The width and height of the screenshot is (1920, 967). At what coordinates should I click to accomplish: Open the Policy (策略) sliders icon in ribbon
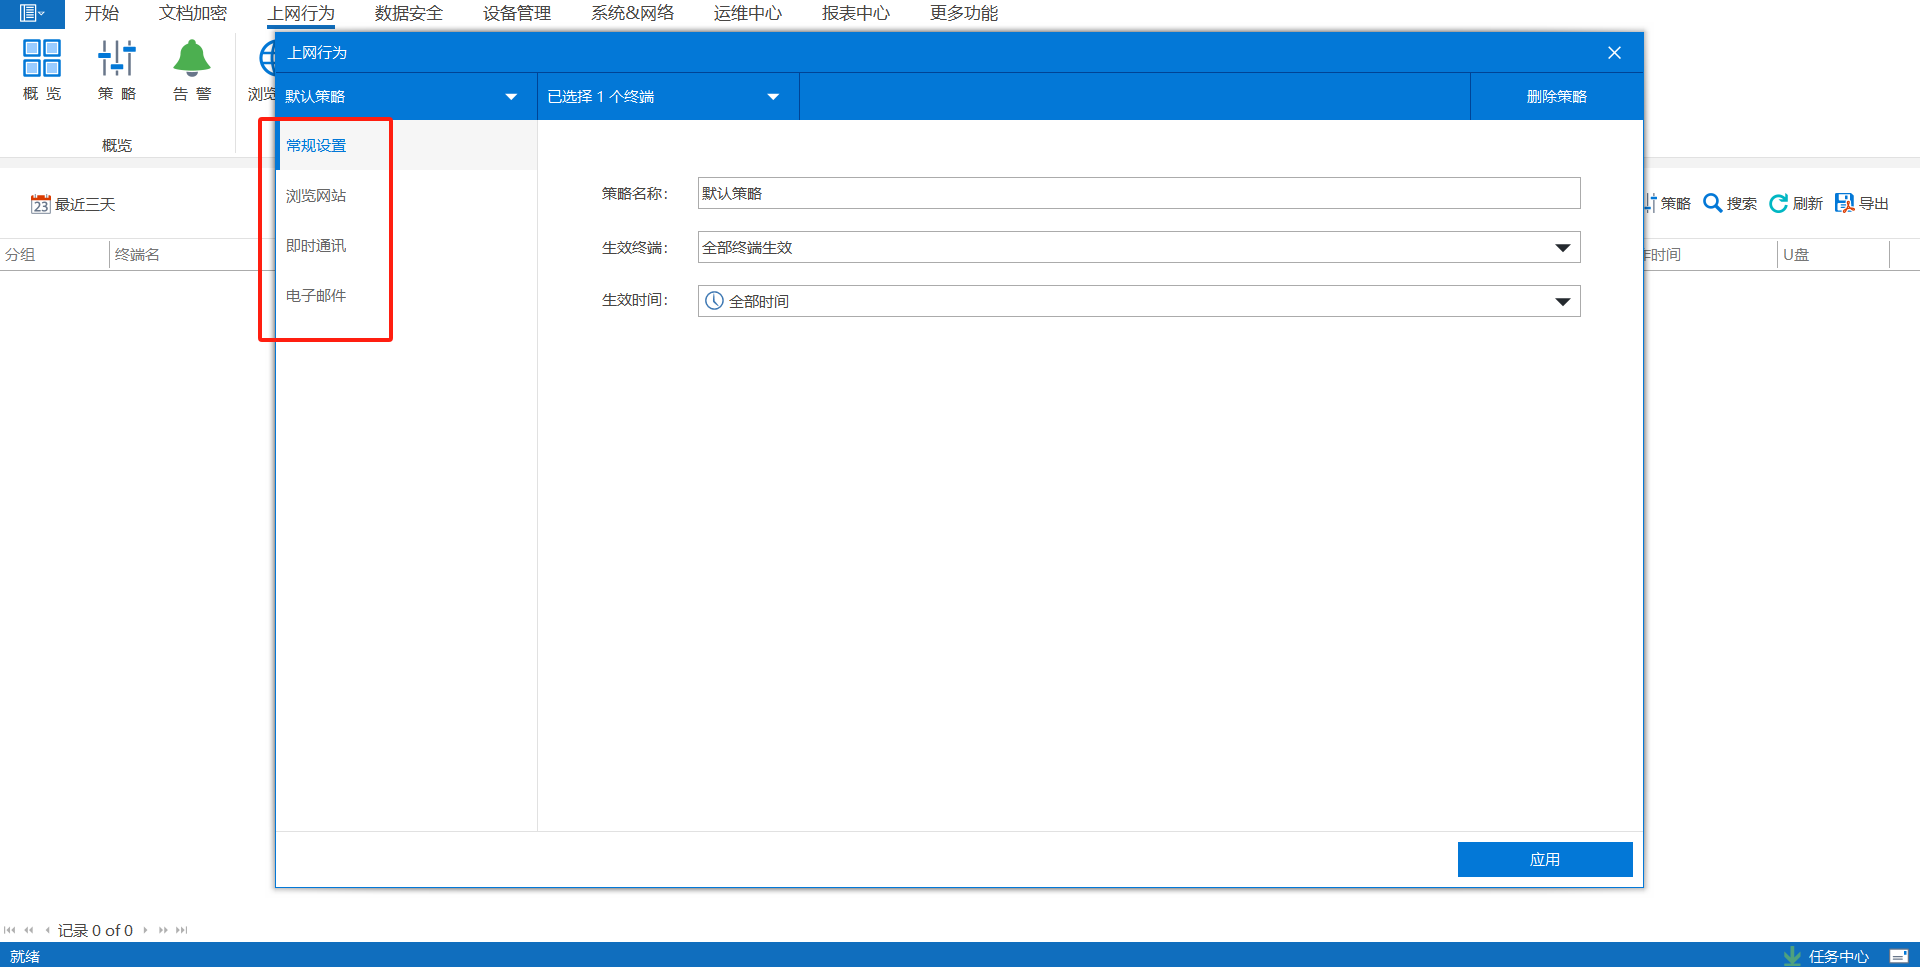(x=117, y=59)
